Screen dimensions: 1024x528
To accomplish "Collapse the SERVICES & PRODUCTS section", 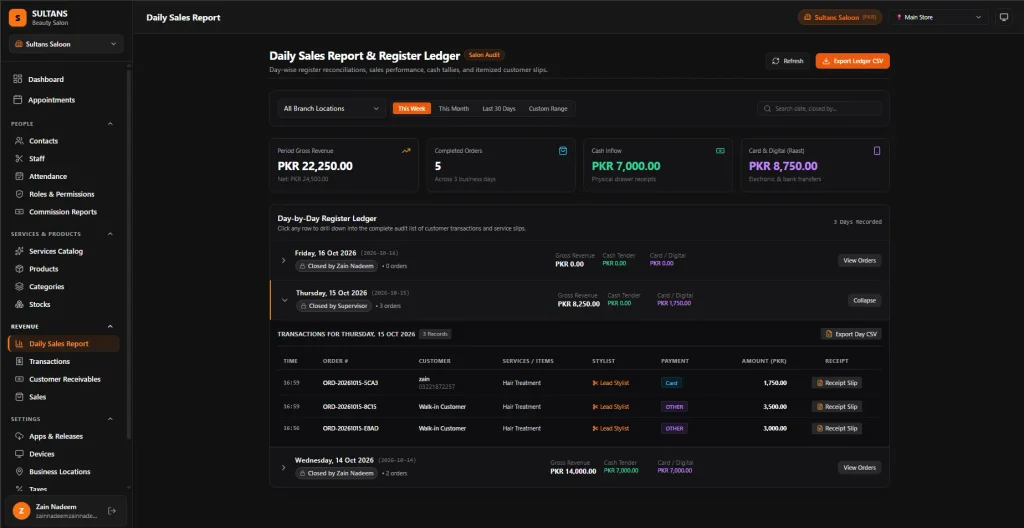I will pos(110,234).
